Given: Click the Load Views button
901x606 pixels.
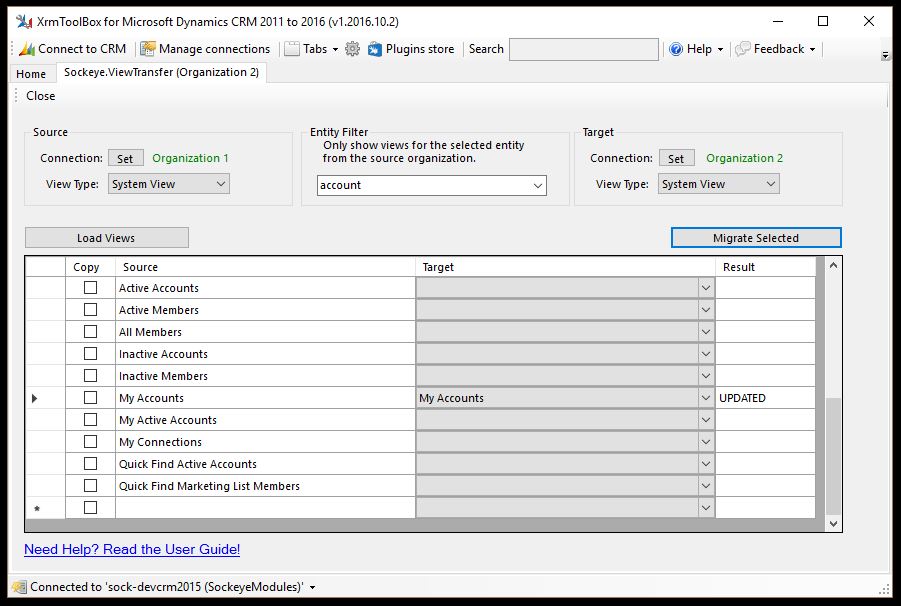Looking at the screenshot, I should click(106, 238).
